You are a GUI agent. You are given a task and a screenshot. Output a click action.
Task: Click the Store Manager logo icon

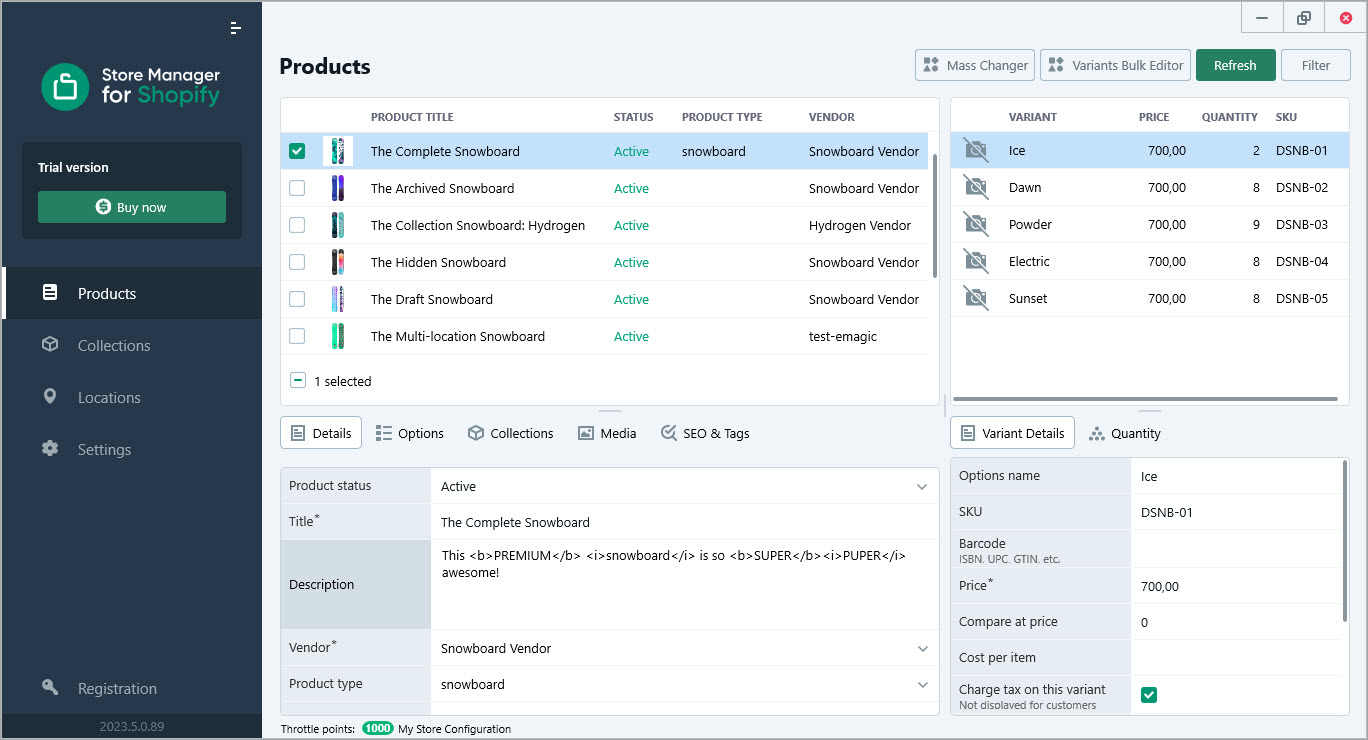[x=65, y=87]
